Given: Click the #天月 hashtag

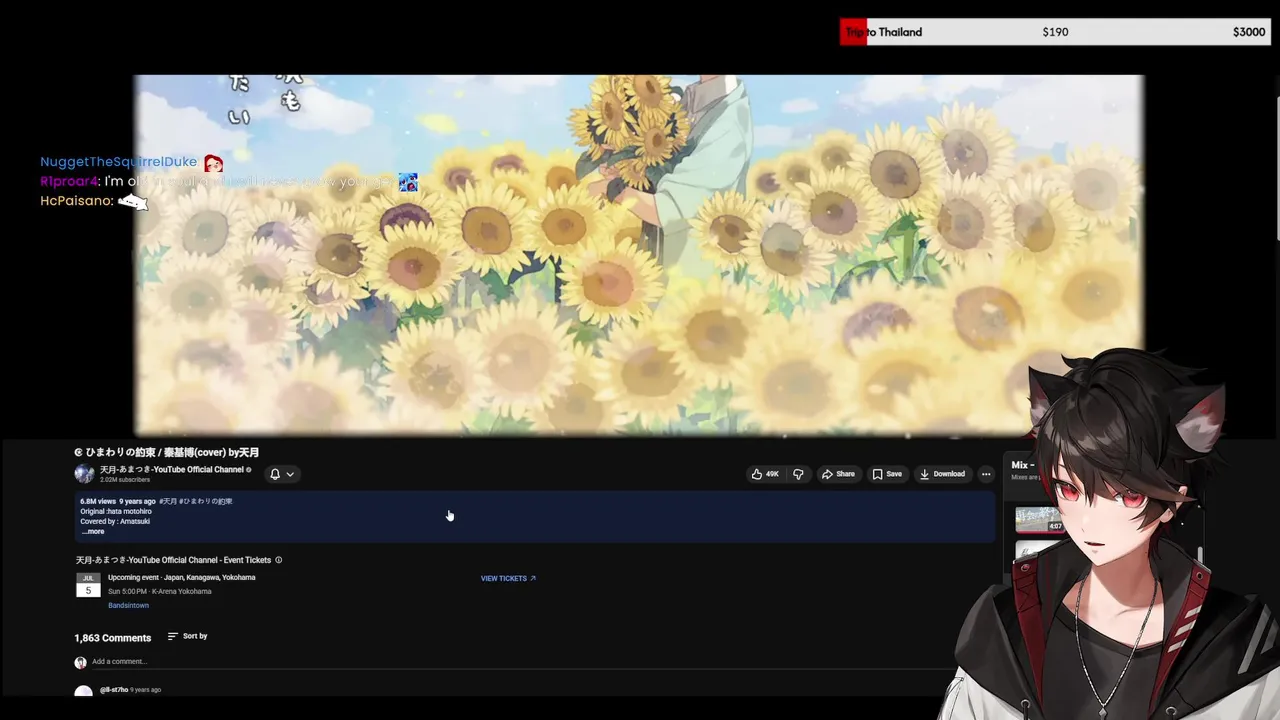Looking at the screenshot, I should (168, 501).
